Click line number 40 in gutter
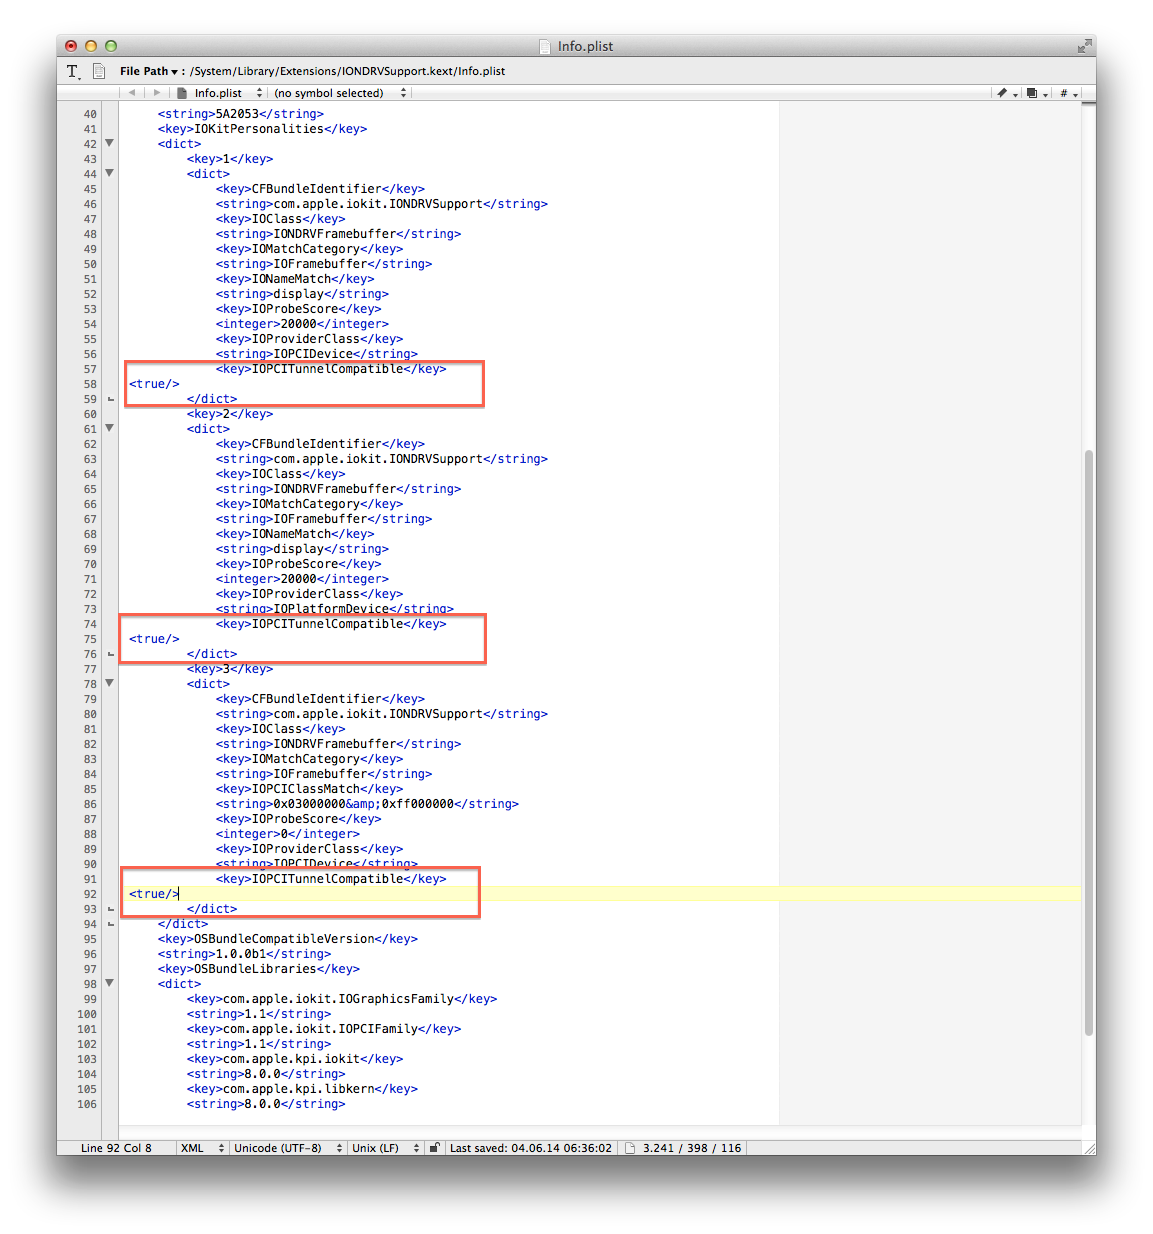The height and width of the screenshot is (1234, 1153). pyautogui.click(x=90, y=114)
